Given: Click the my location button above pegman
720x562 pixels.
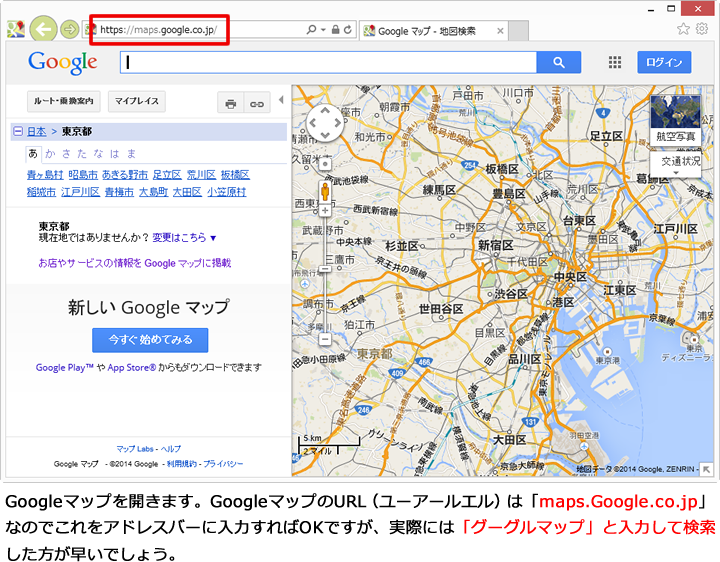Looking at the screenshot, I should (325, 164).
